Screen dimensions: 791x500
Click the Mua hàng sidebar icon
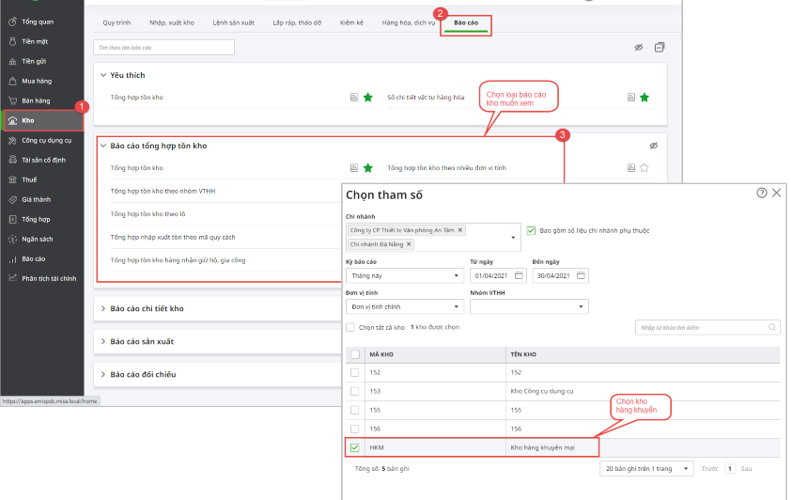click(x=12, y=81)
